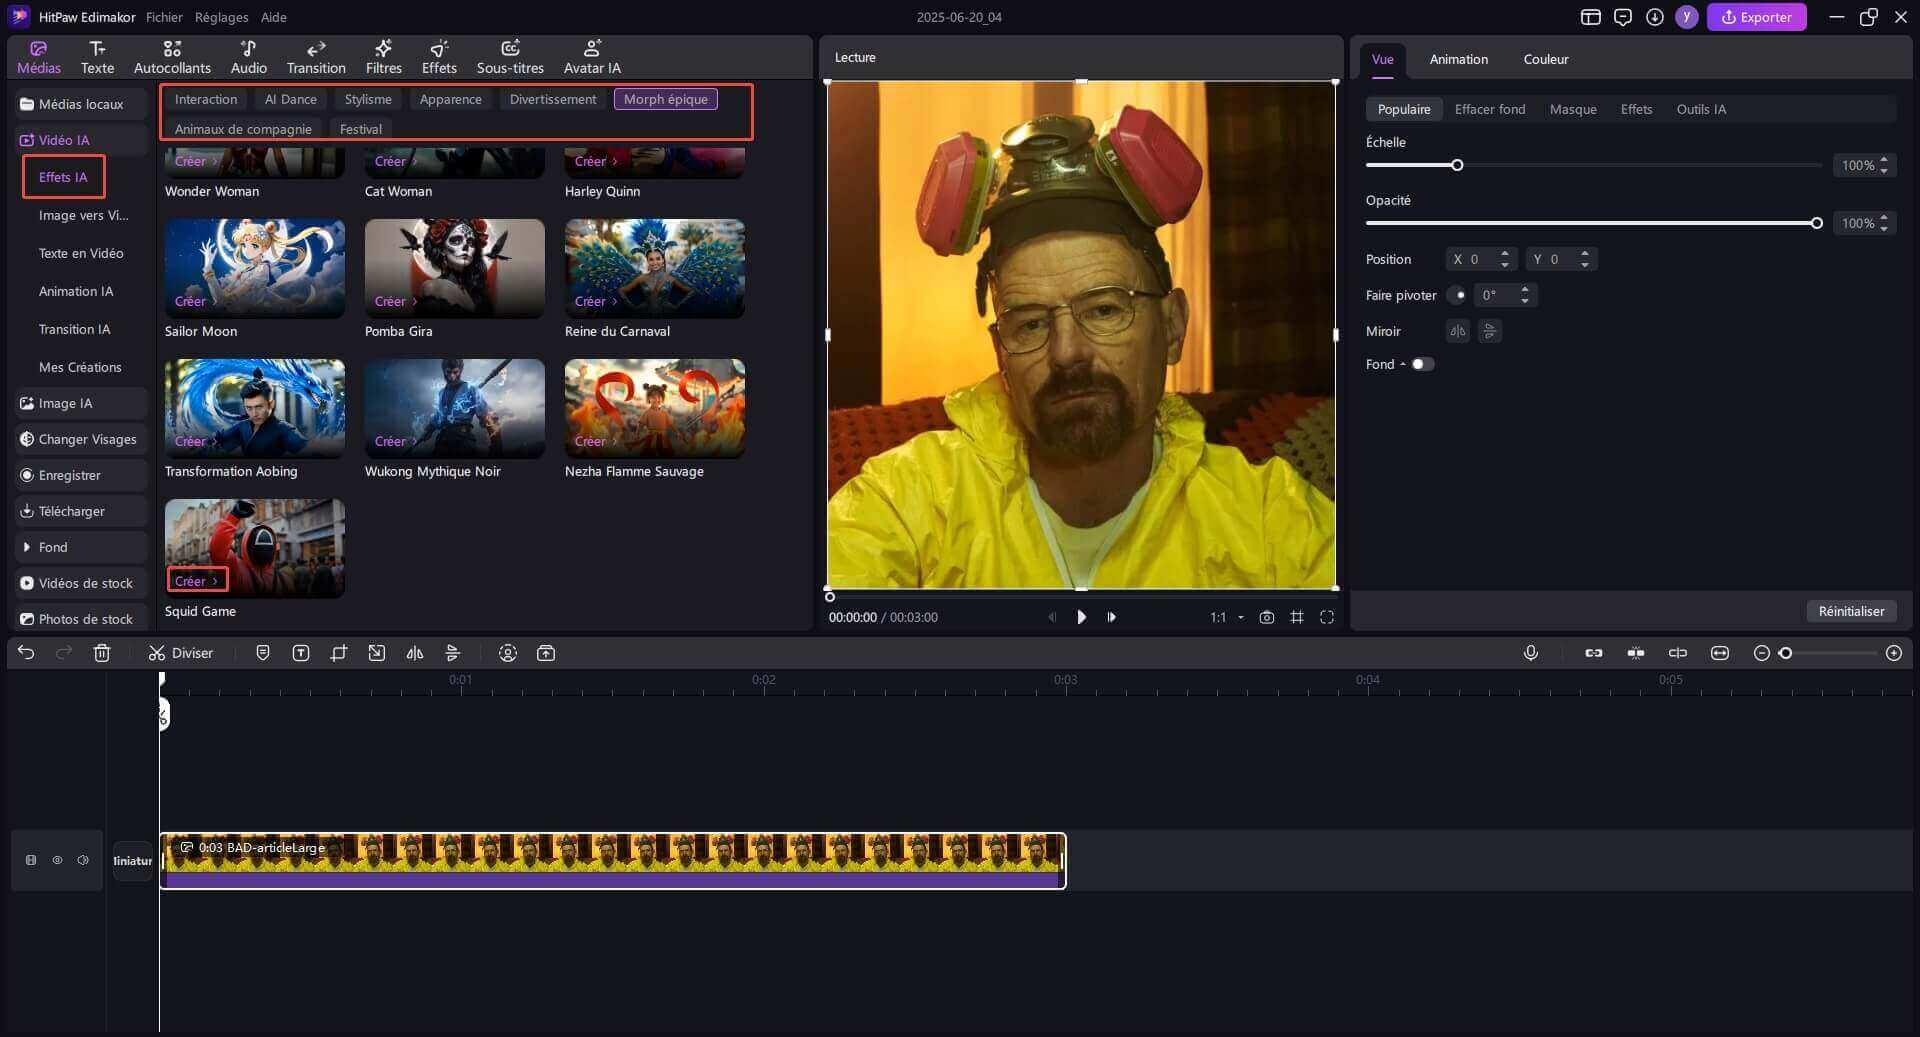Increase Position Y value stepper
The image size is (1920, 1037).
(1585, 254)
